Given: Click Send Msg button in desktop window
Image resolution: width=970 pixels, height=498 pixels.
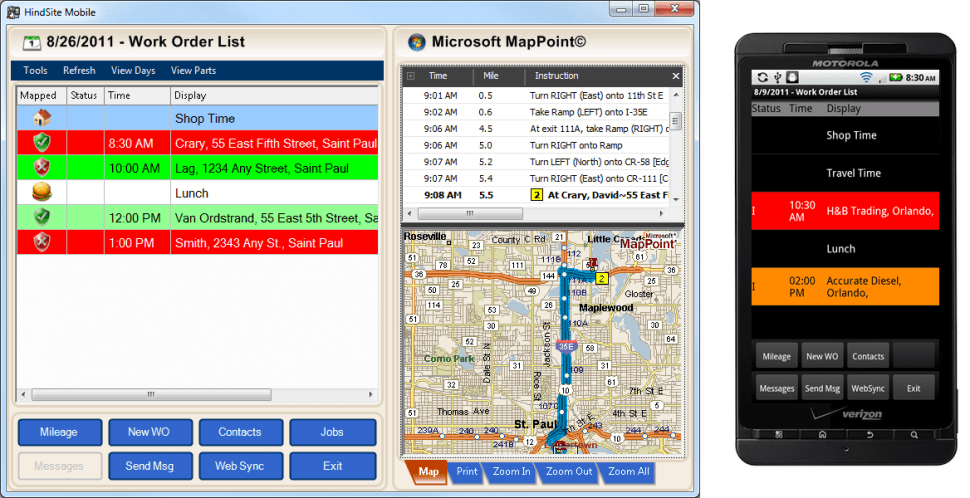Looking at the screenshot, I should 150,466.
